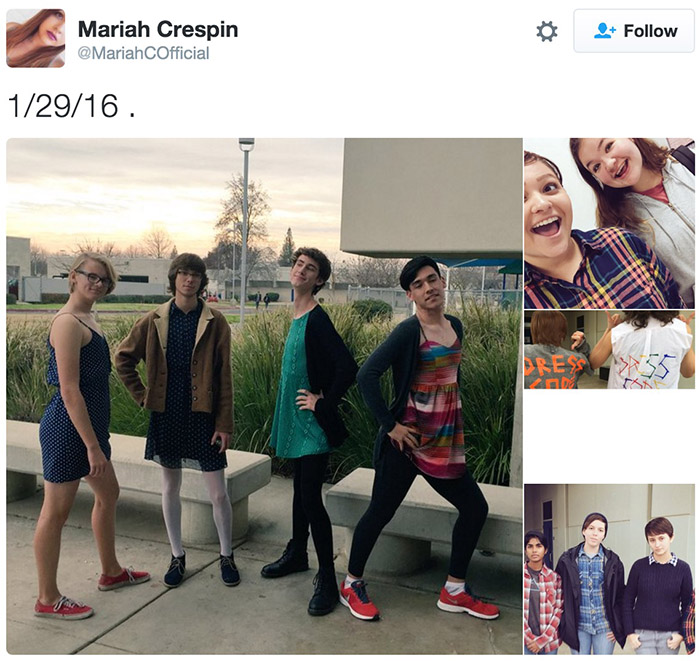Open the large photo of four people in dresses
The height and width of the screenshot is (661, 700).
264,396
